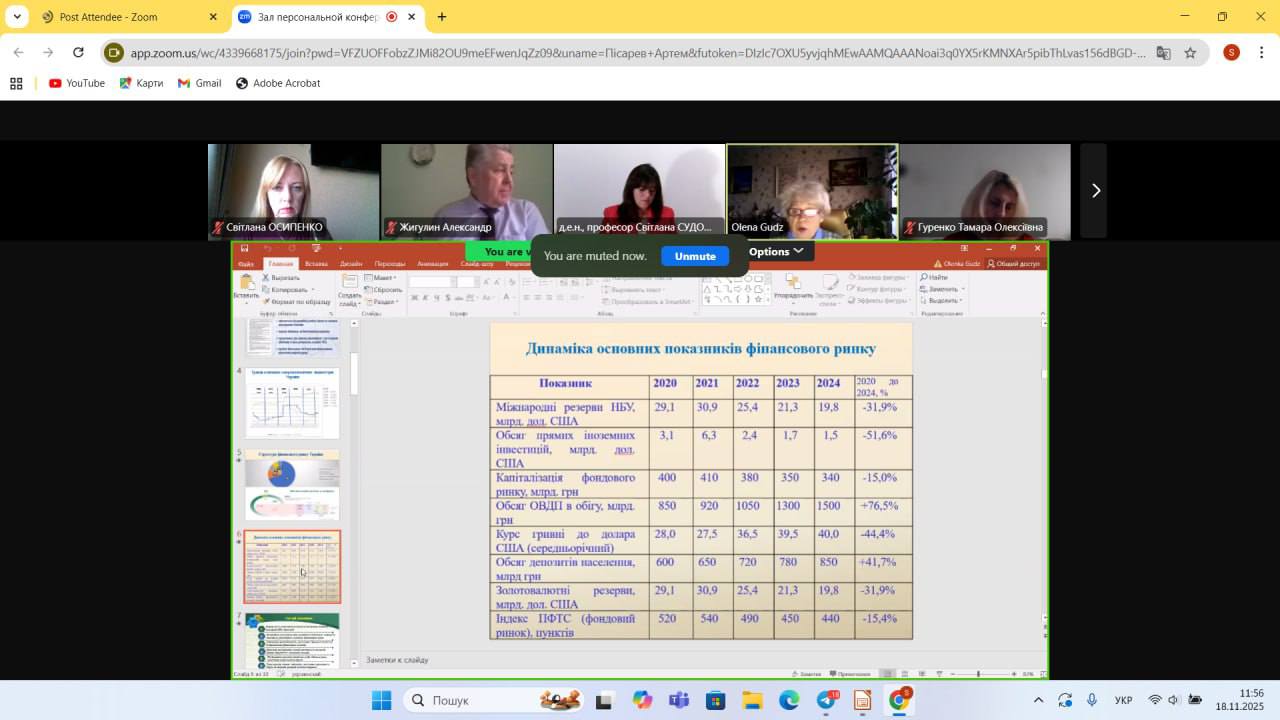Bookmark this page with the star icon

pos(1190,53)
